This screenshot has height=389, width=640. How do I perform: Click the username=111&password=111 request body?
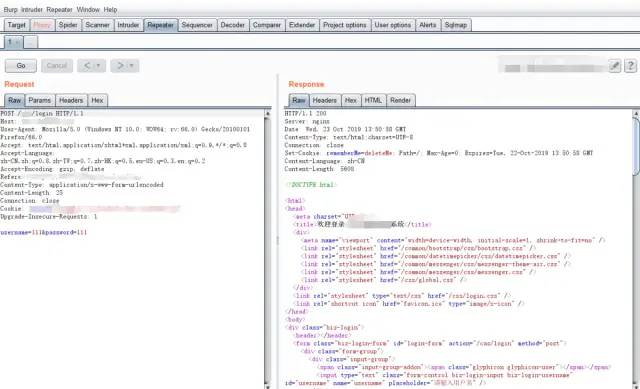[x=44, y=232]
